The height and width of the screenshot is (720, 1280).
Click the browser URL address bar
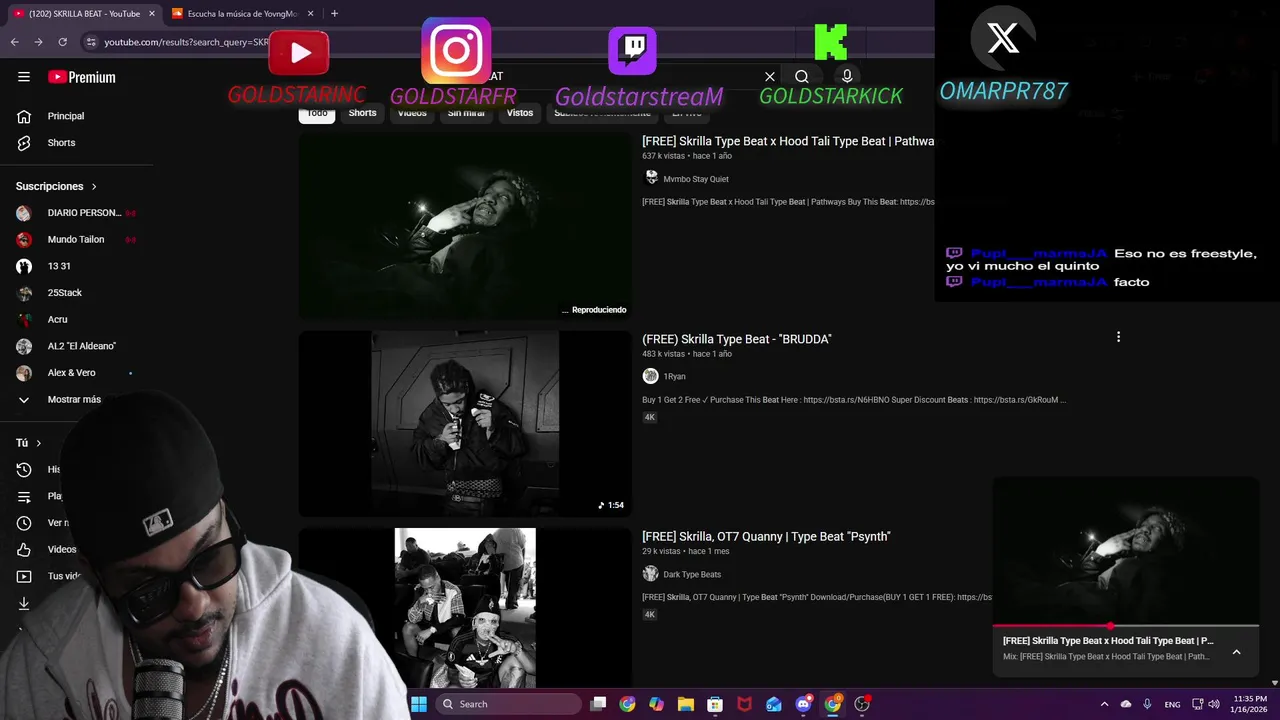click(185, 42)
